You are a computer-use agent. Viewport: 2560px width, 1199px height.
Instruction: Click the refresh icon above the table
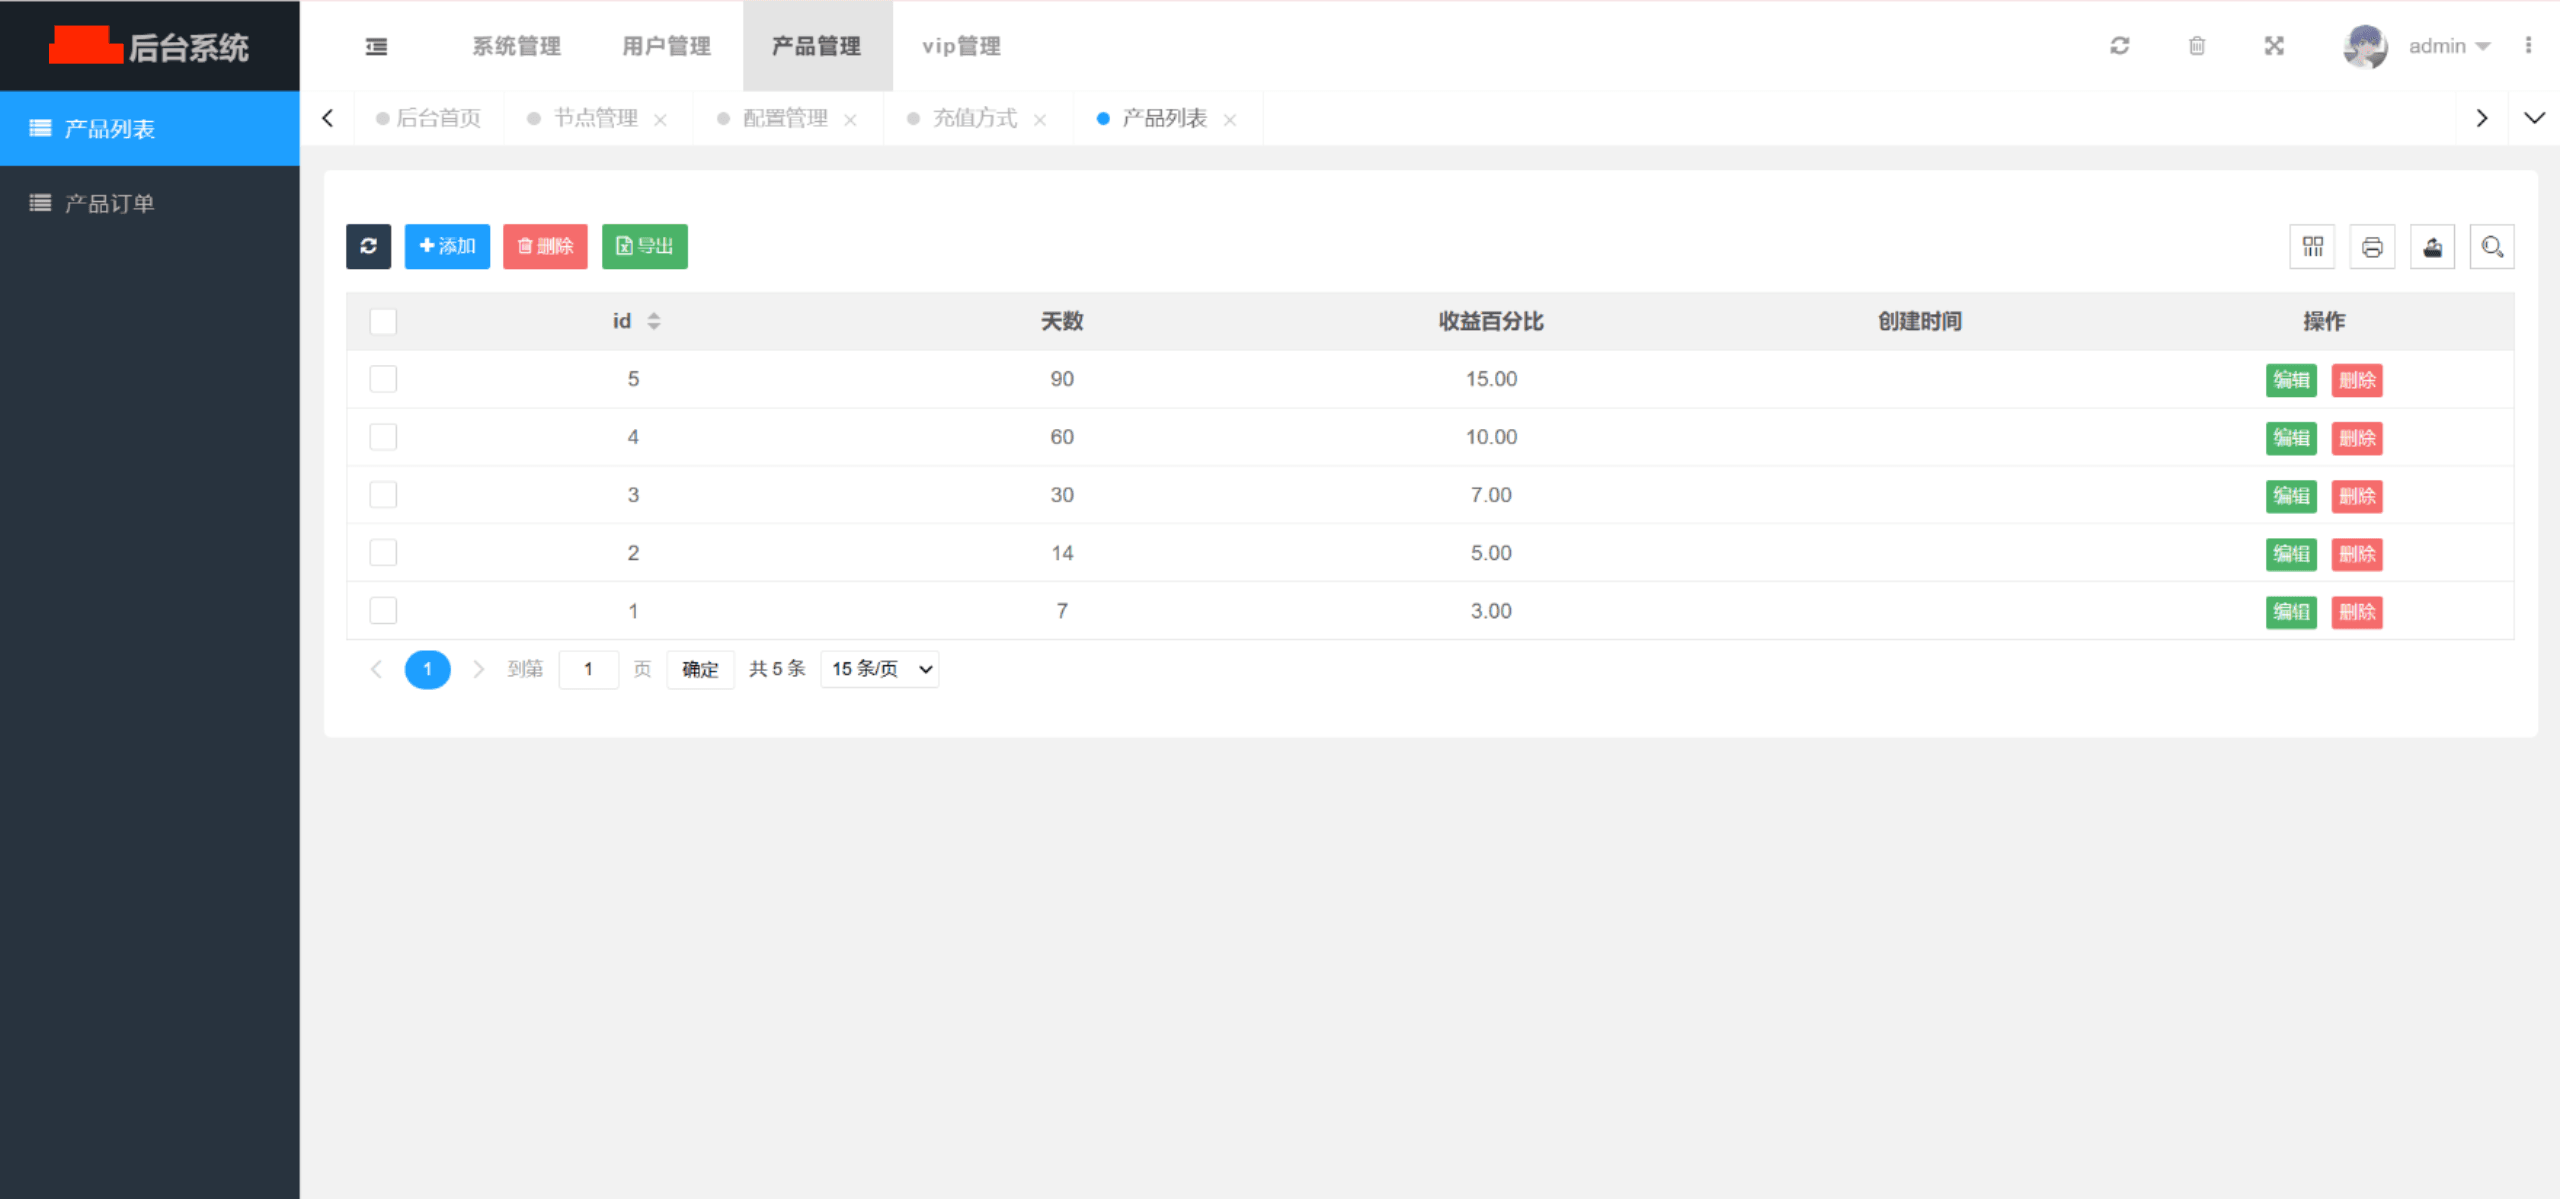click(368, 246)
